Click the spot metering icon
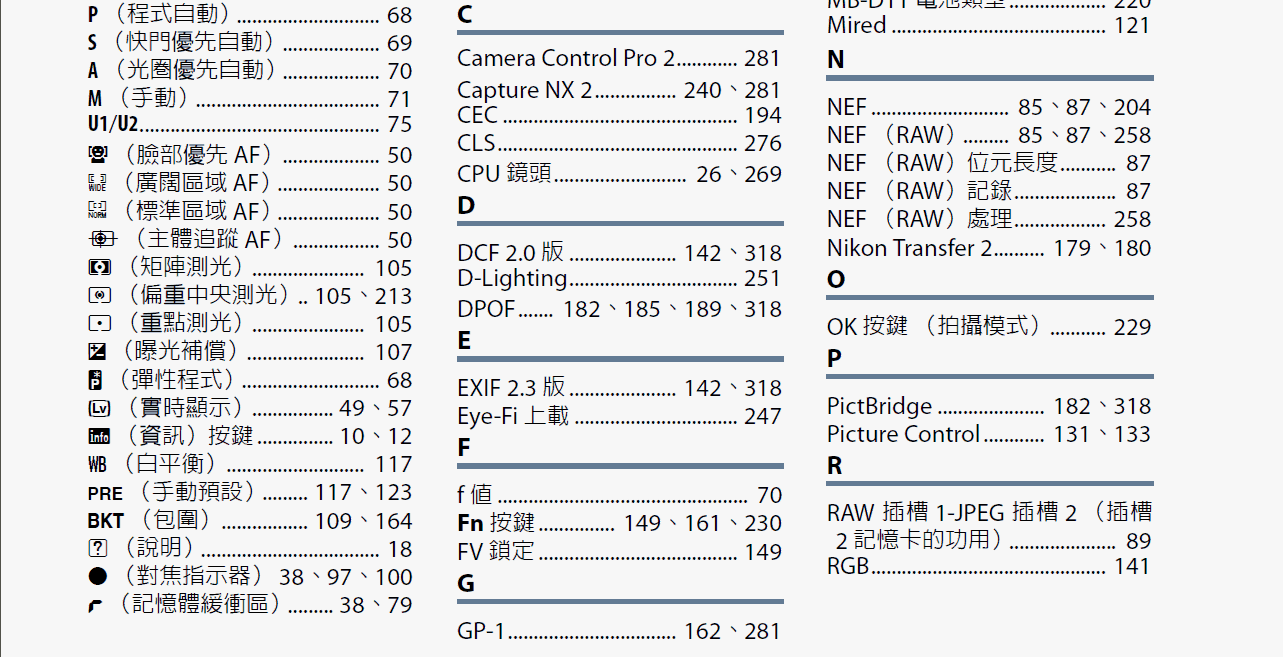1283x657 pixels. tap(98, 324)
